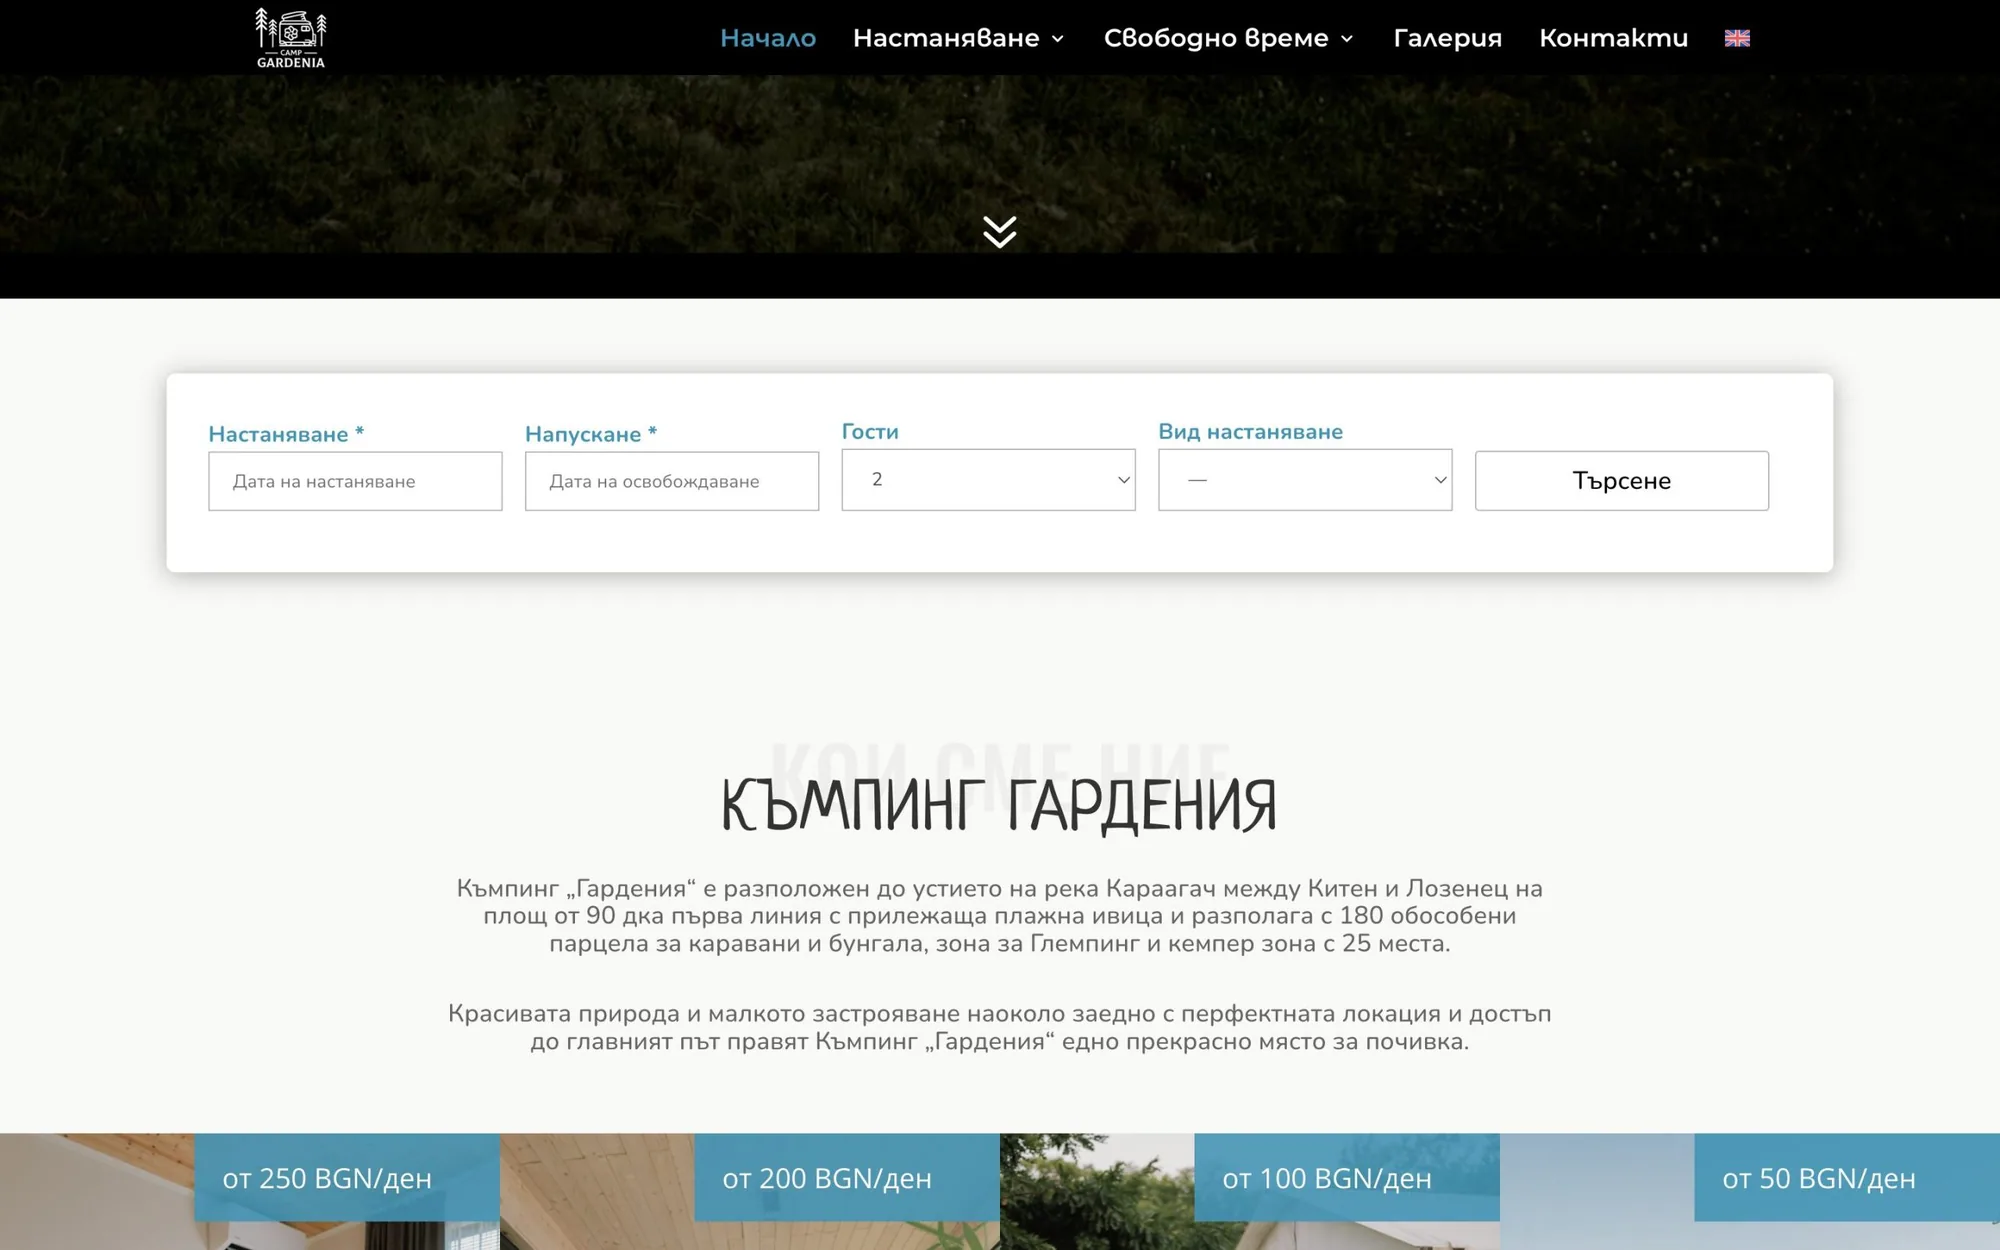The width and height of the screenshot is (2000, 1250).
Task: Focus the Дата на освобождаване check-out field
Action: click(672, 481)
